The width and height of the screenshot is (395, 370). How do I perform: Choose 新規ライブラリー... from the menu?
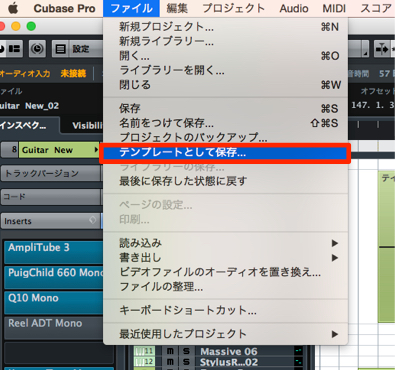[226, 41]
